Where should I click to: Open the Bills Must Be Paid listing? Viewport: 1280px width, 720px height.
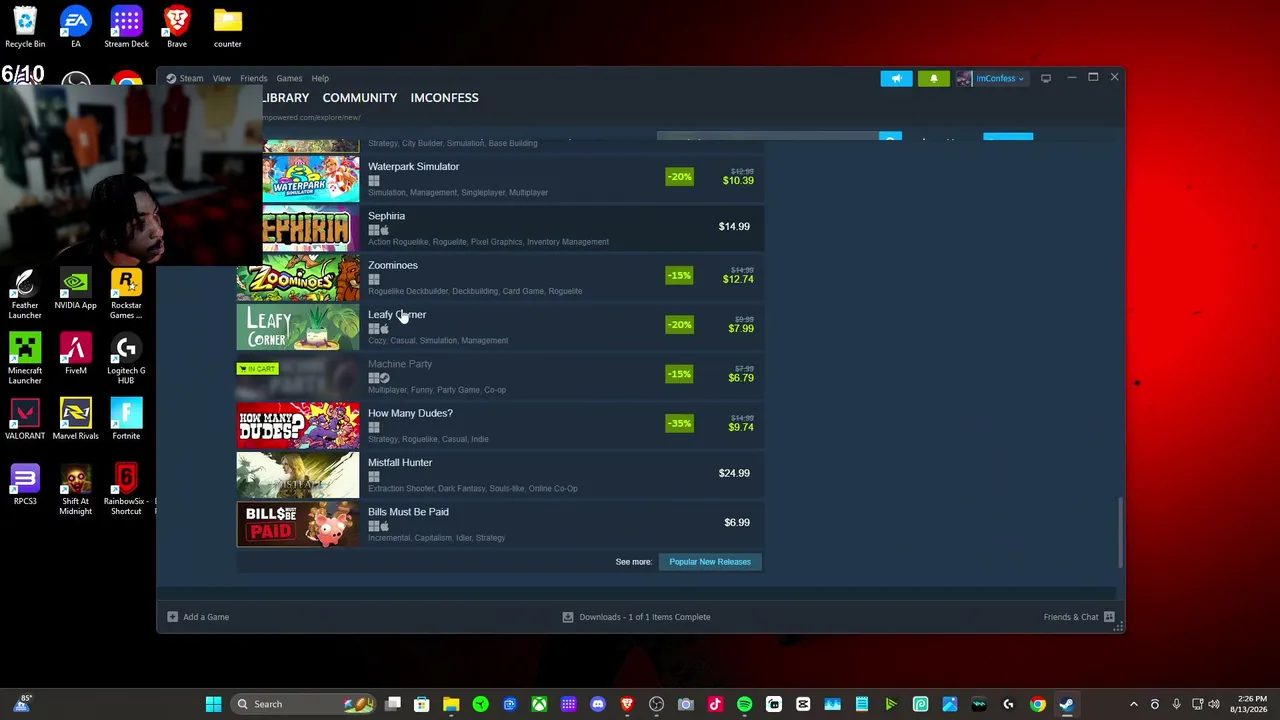pos(500,524)
